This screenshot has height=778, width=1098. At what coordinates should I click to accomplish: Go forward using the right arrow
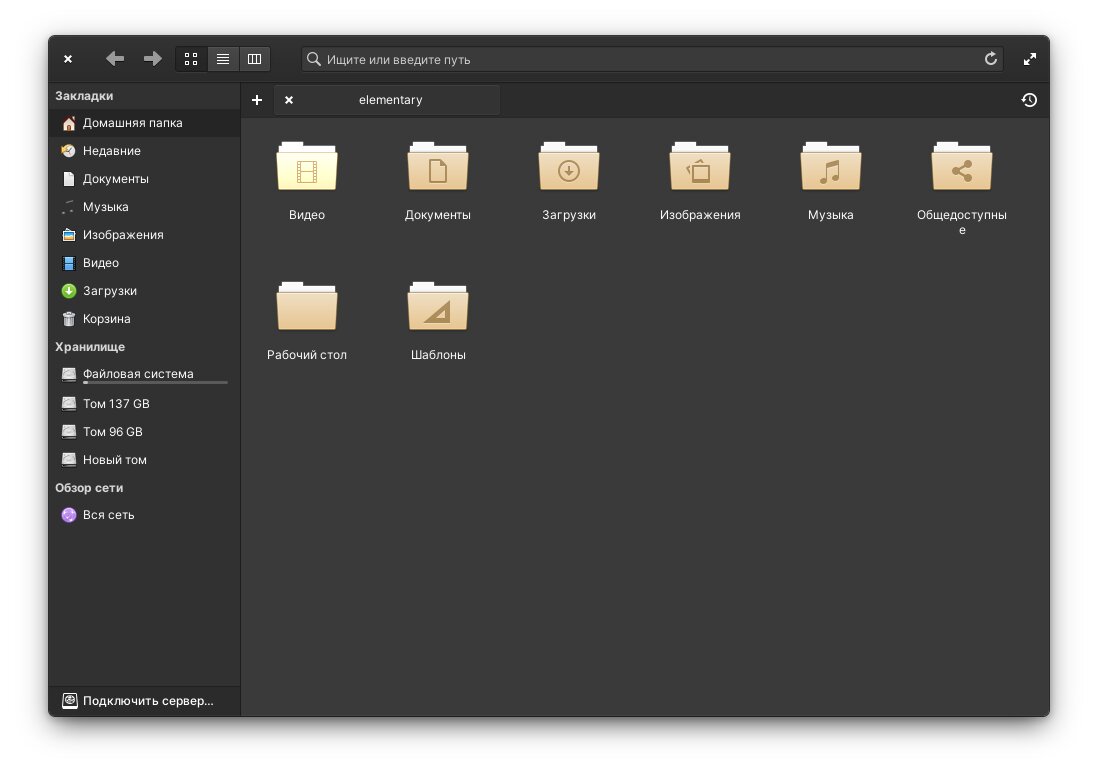tap(152, 59)
